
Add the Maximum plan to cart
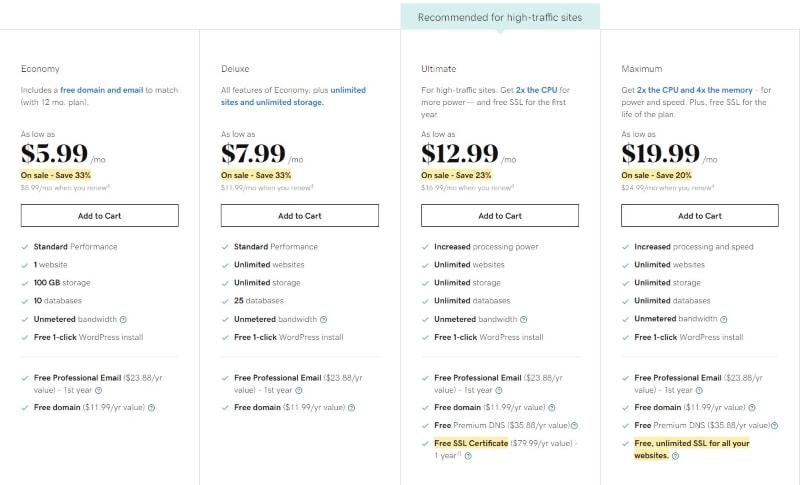pos(700,215)
